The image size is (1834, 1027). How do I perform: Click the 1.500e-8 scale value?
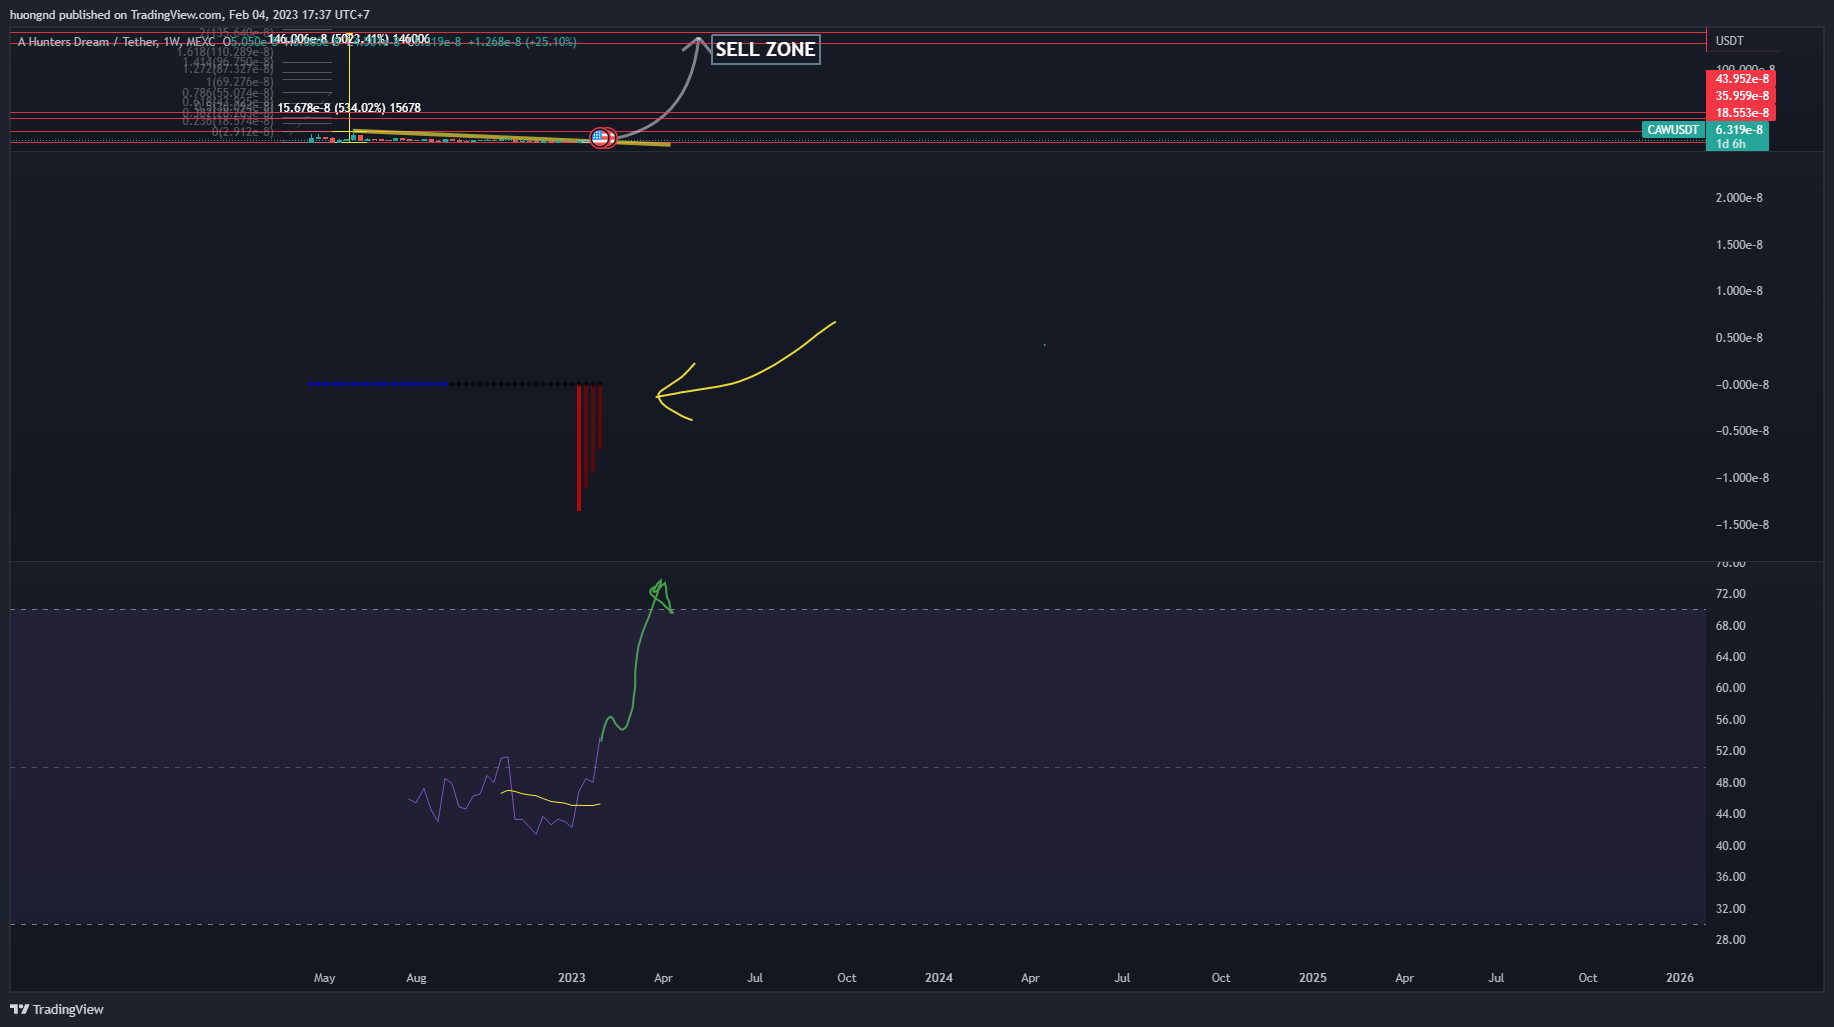point(1739,245)
